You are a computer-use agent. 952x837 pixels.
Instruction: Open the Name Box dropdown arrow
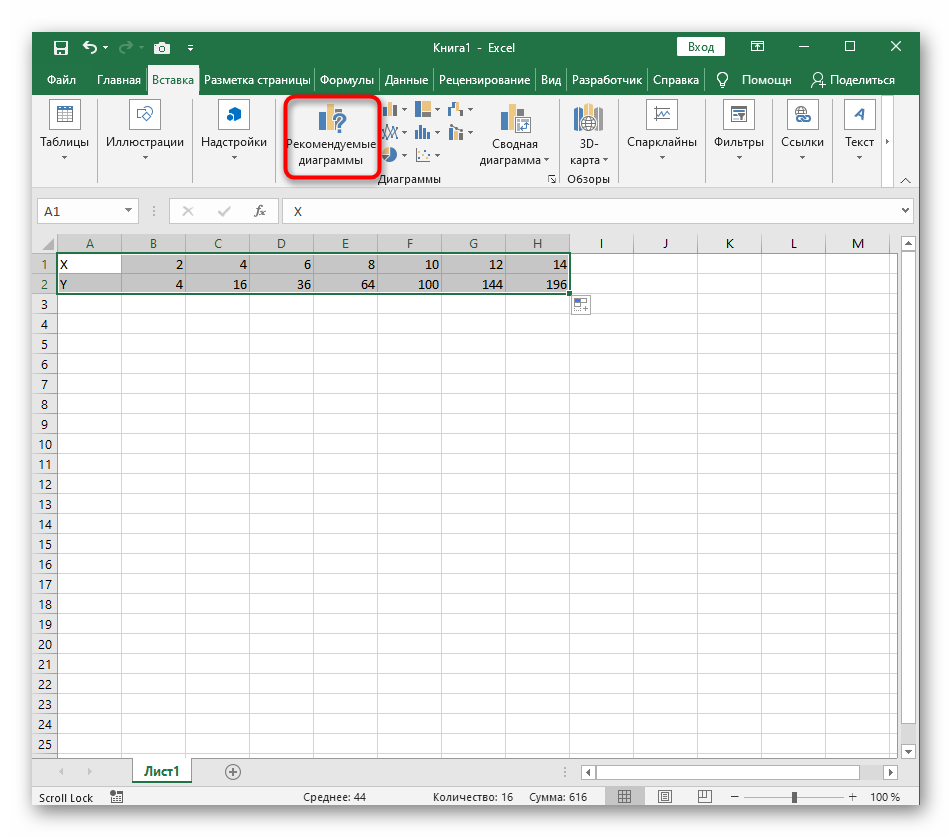[x=128, y=211]
